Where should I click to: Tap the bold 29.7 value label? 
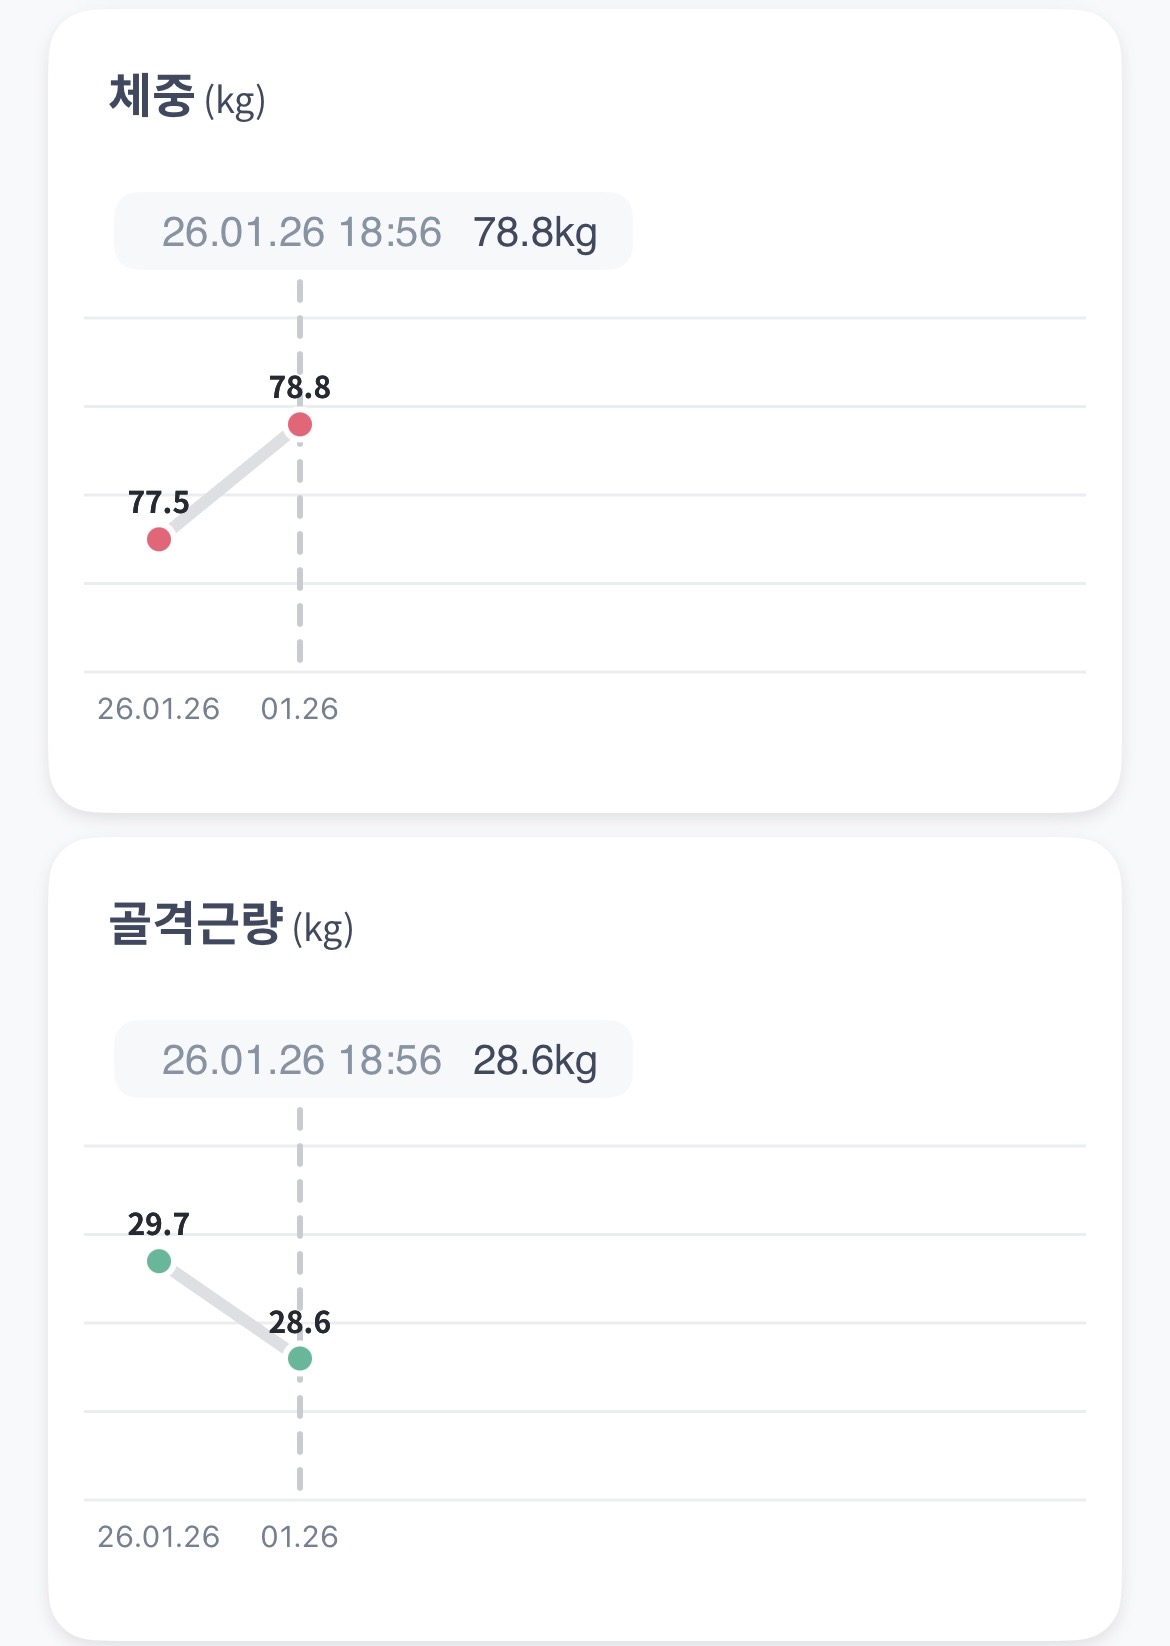[x=159, y=1224]
